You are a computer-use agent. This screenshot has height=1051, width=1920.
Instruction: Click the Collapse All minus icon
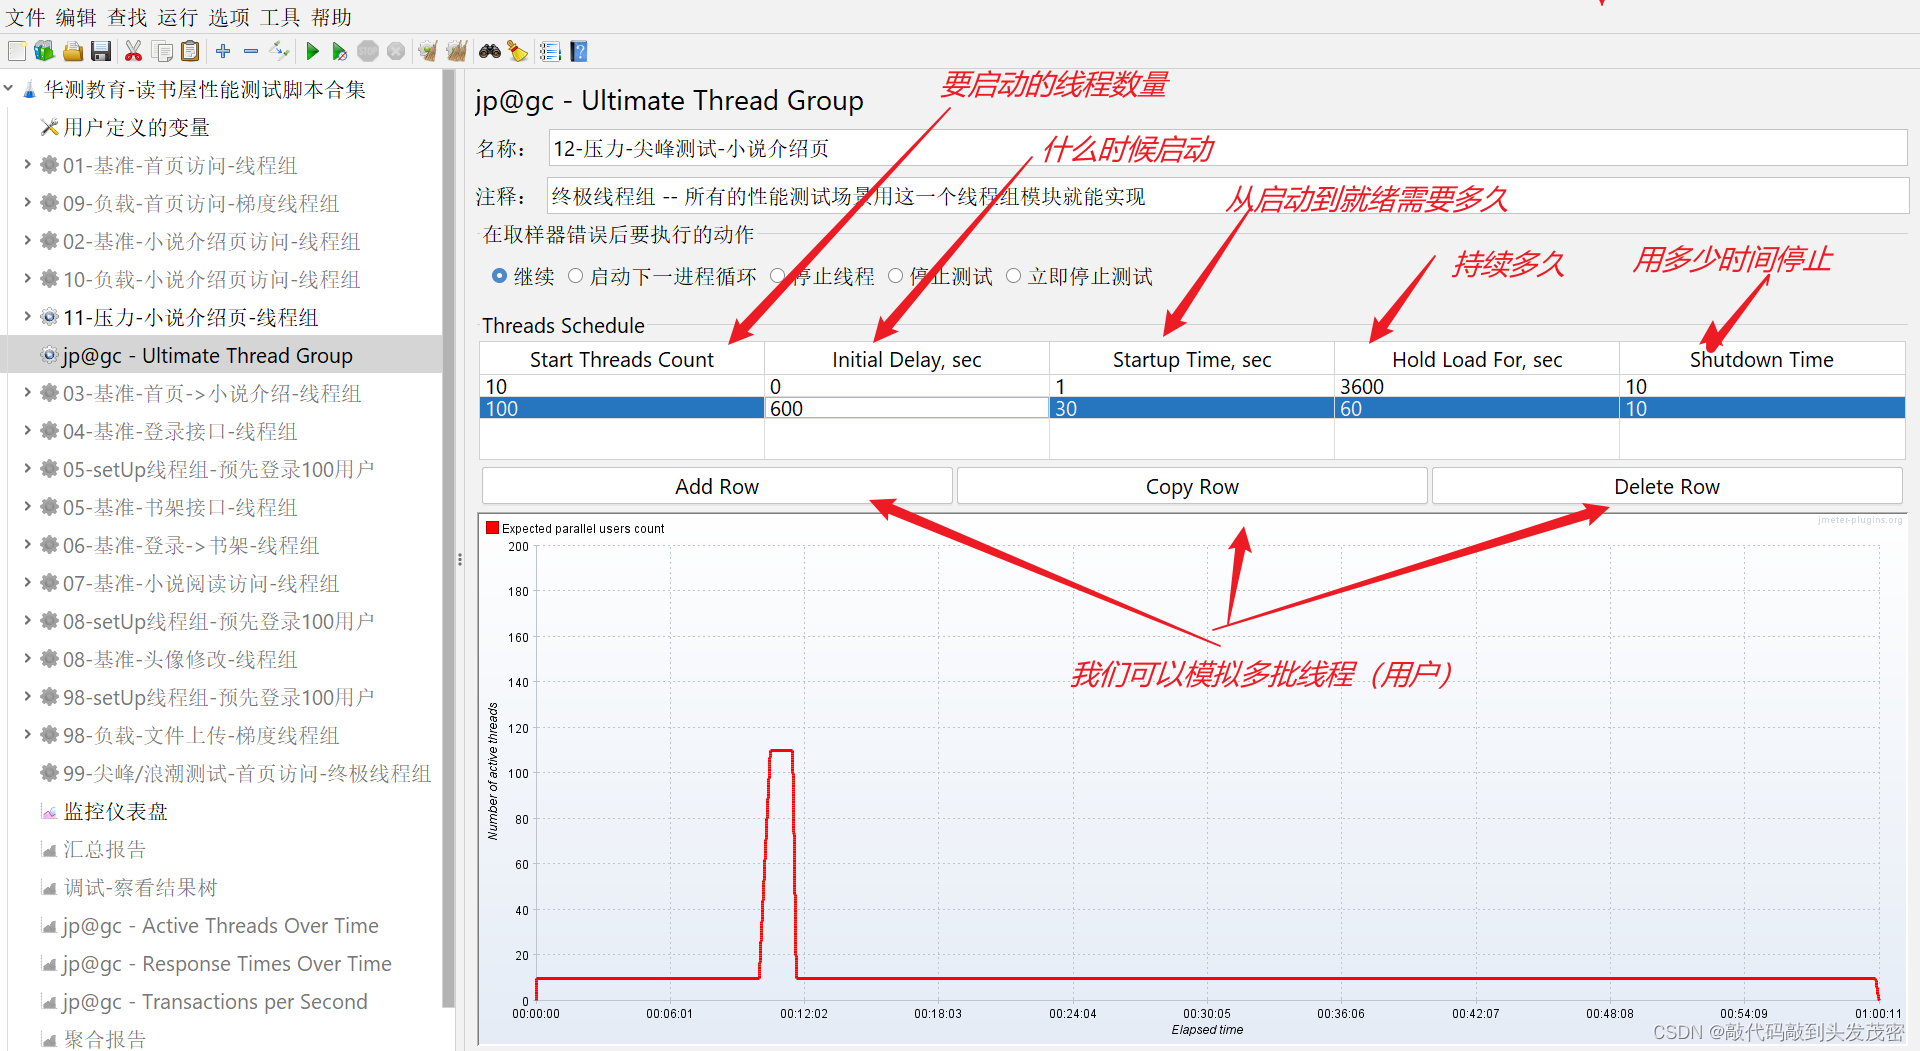251,51
